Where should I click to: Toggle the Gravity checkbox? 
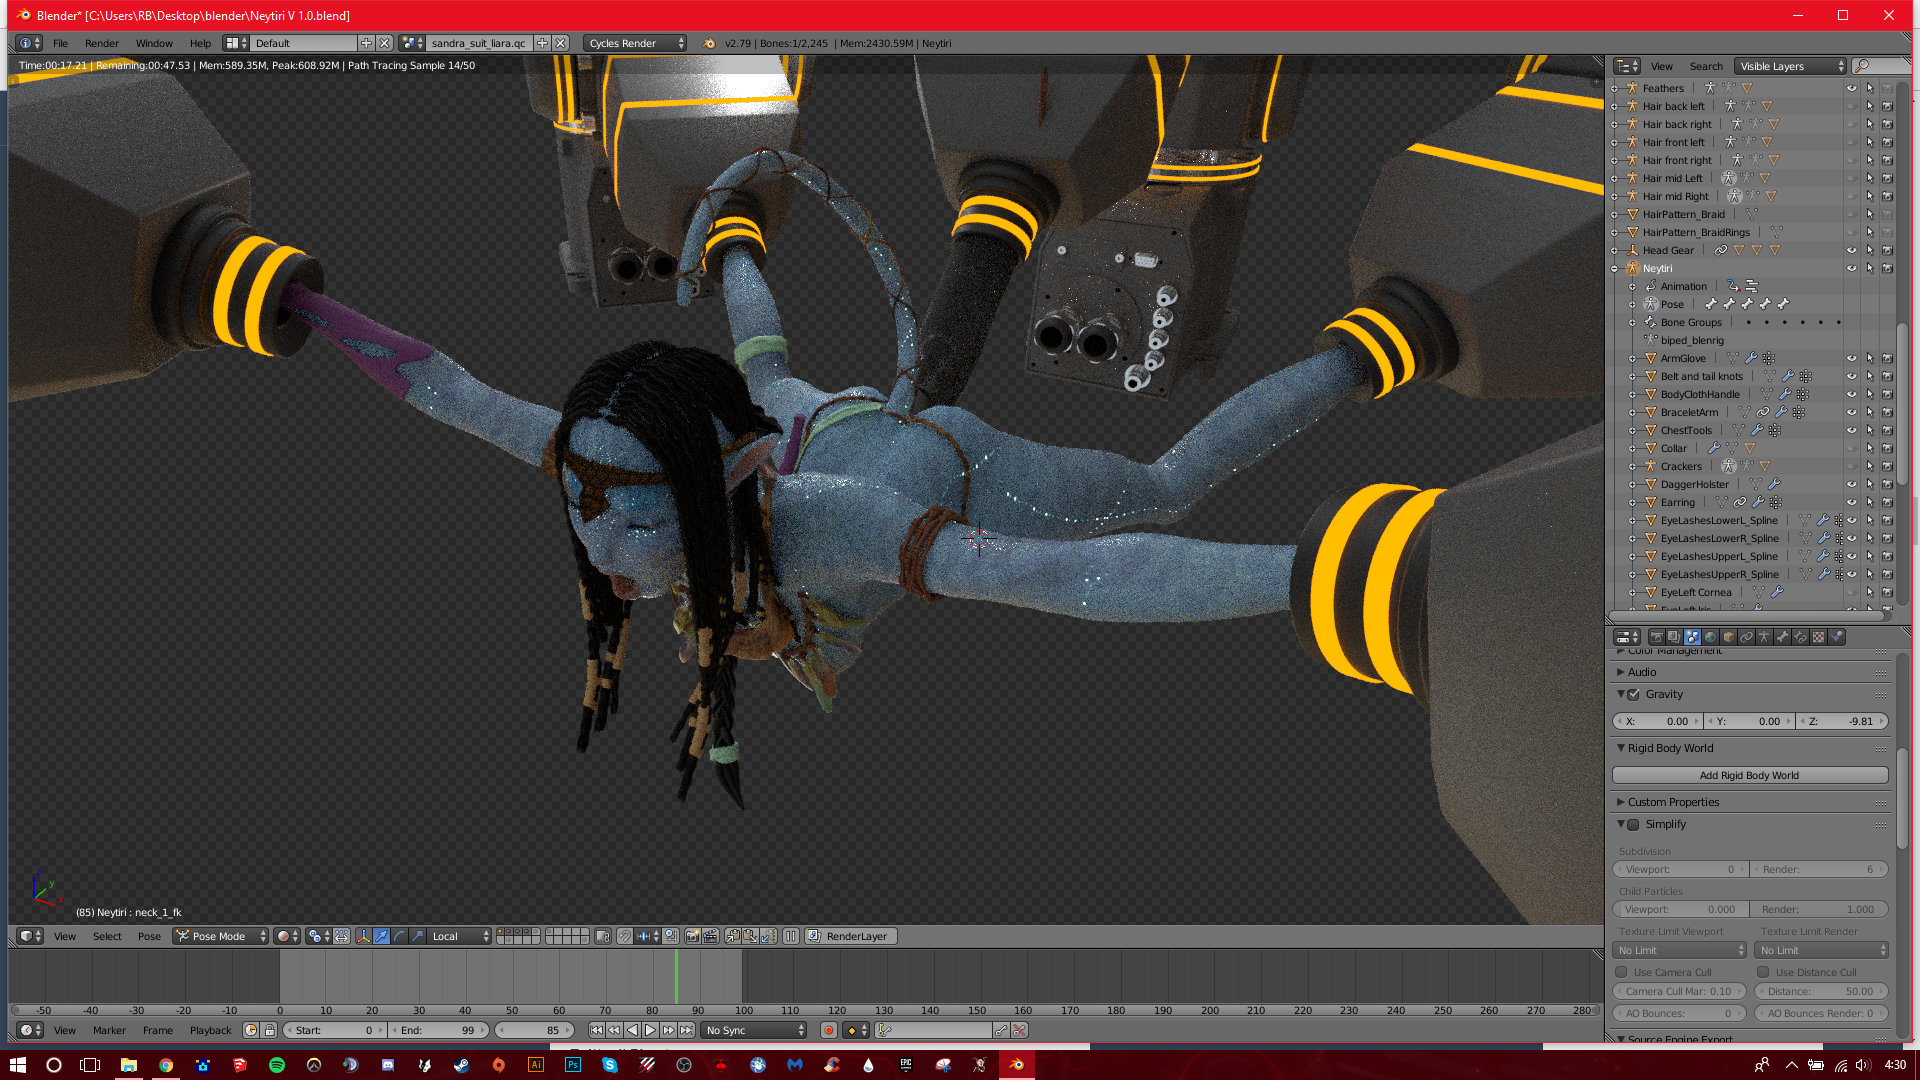coord(1633,695)
